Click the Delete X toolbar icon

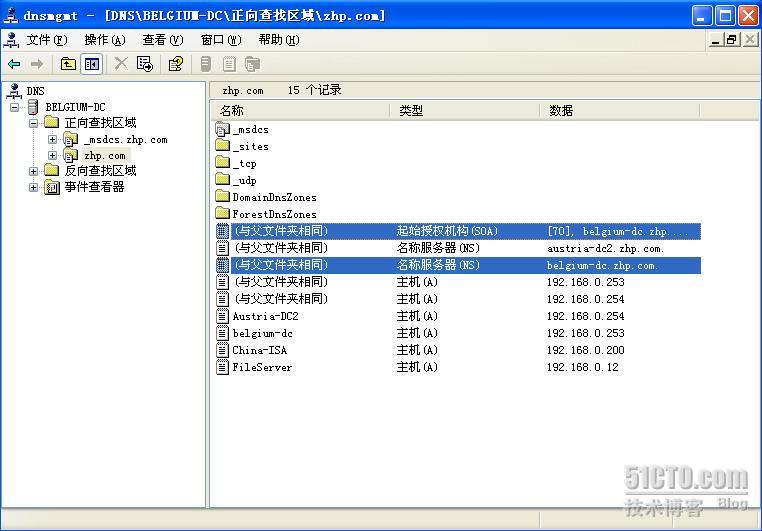tap(121, 64)
